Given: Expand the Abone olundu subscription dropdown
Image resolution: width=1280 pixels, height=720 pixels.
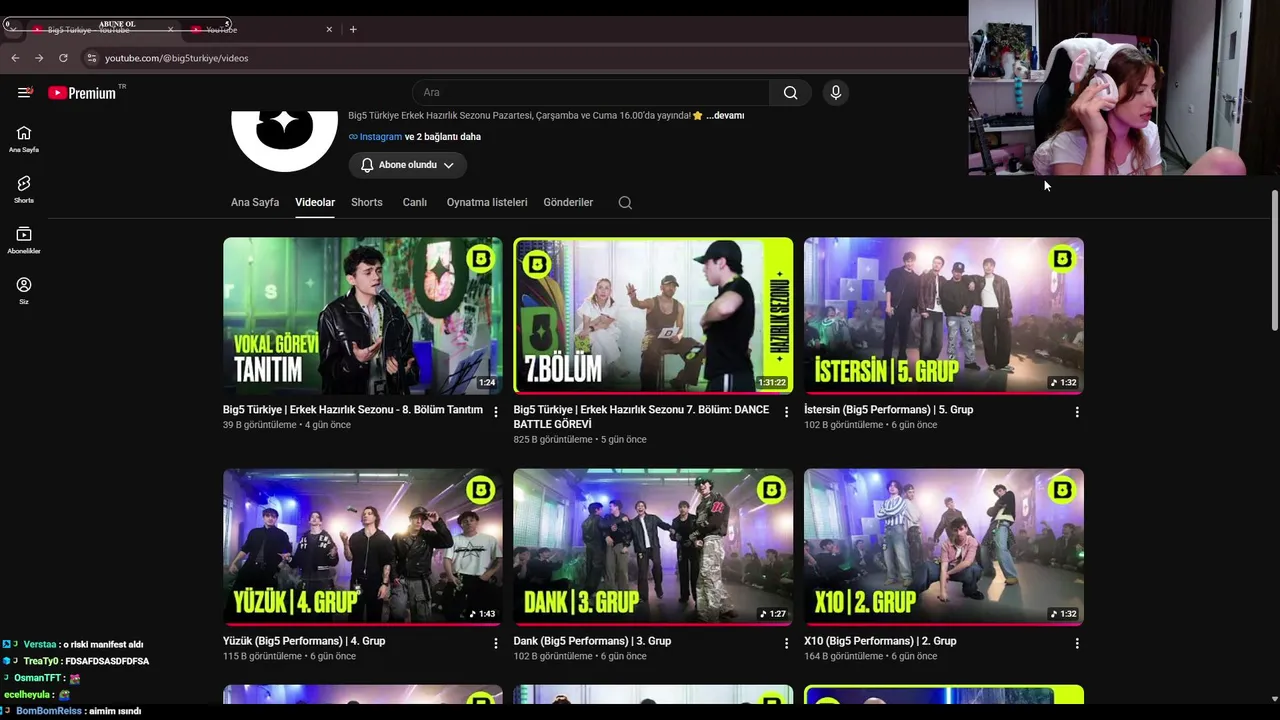Looking at the screenshot, I should click(407, 165).
